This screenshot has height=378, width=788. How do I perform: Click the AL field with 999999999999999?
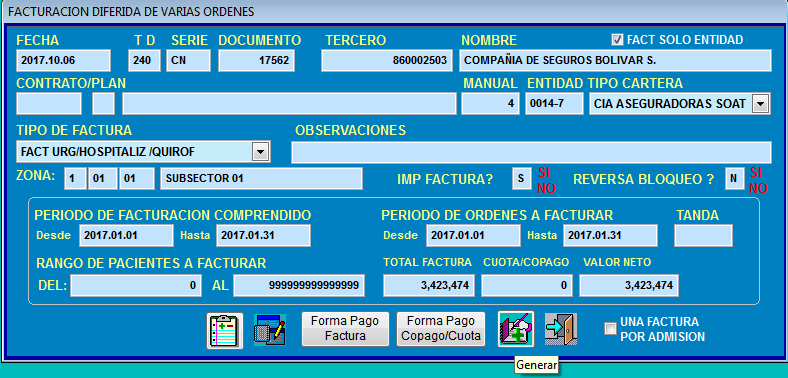click(x=299, y=286)
